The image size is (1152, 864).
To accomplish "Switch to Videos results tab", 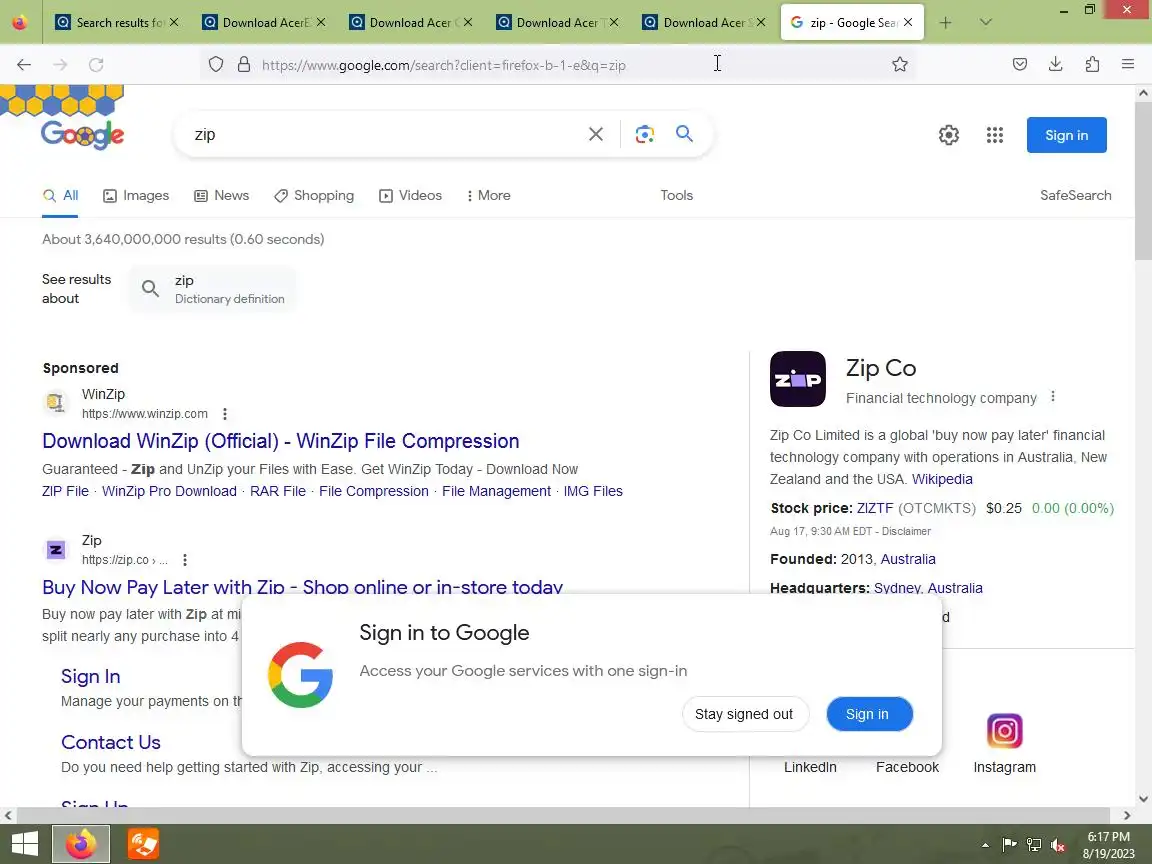I will [411, 195].
